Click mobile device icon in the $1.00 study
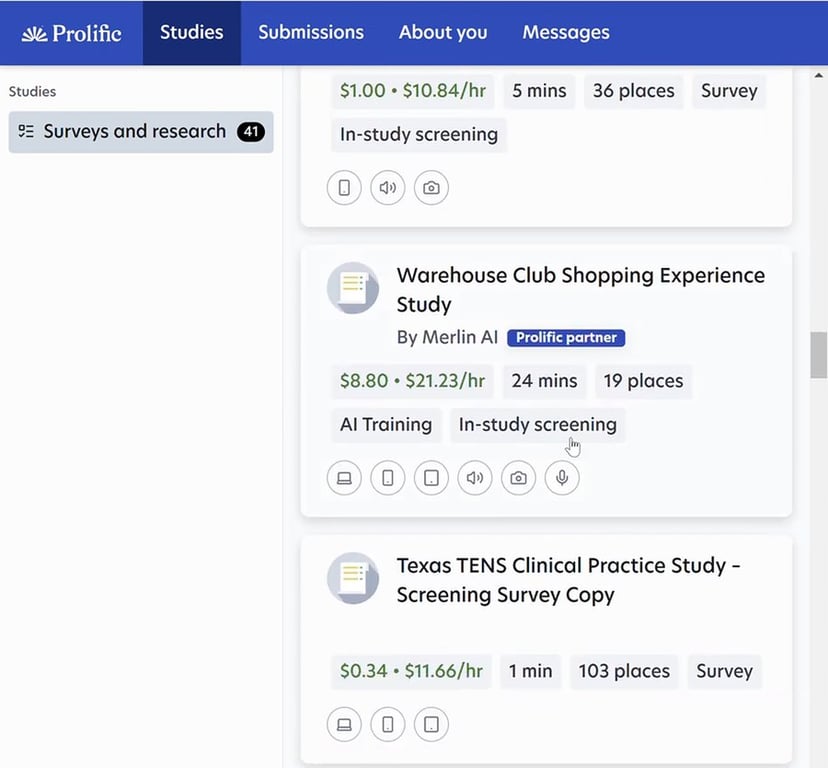828x768 pixels. 344,188
